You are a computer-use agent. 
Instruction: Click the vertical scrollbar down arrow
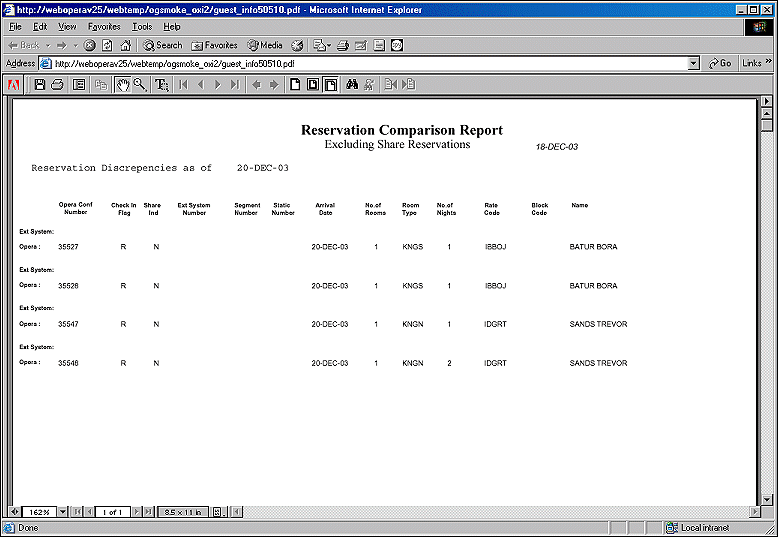767,498
